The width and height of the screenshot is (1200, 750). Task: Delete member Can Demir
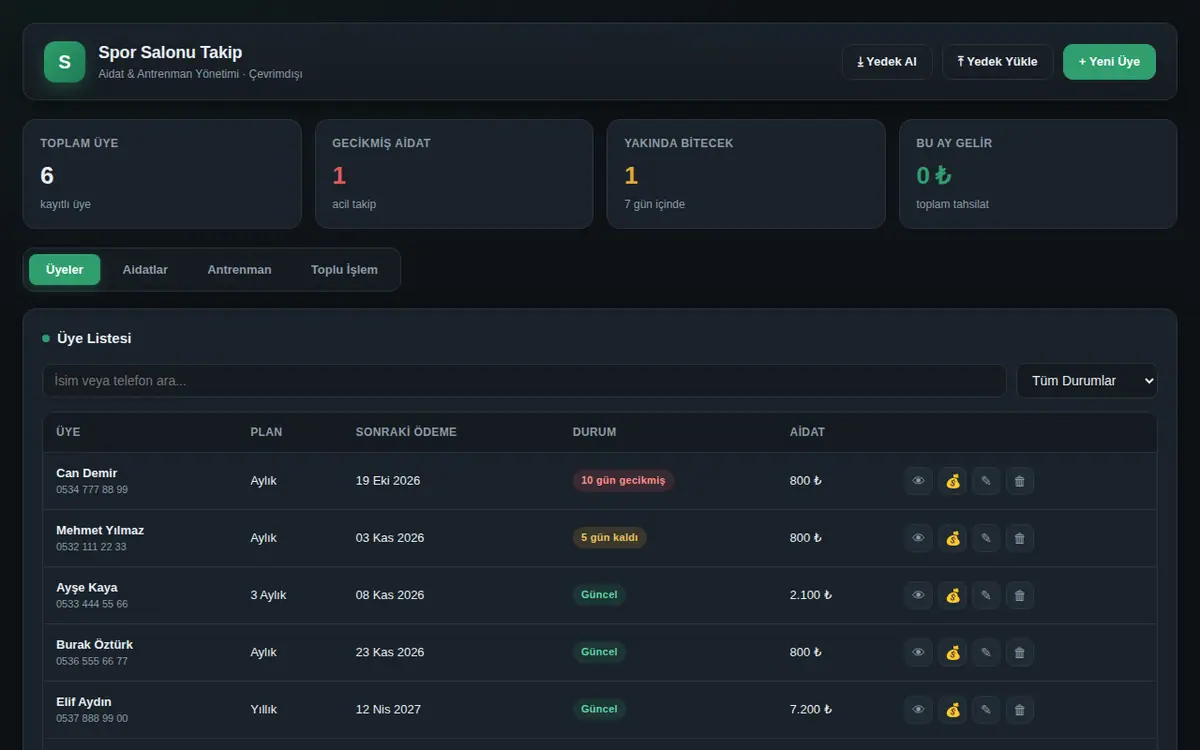coord(1019,481)
